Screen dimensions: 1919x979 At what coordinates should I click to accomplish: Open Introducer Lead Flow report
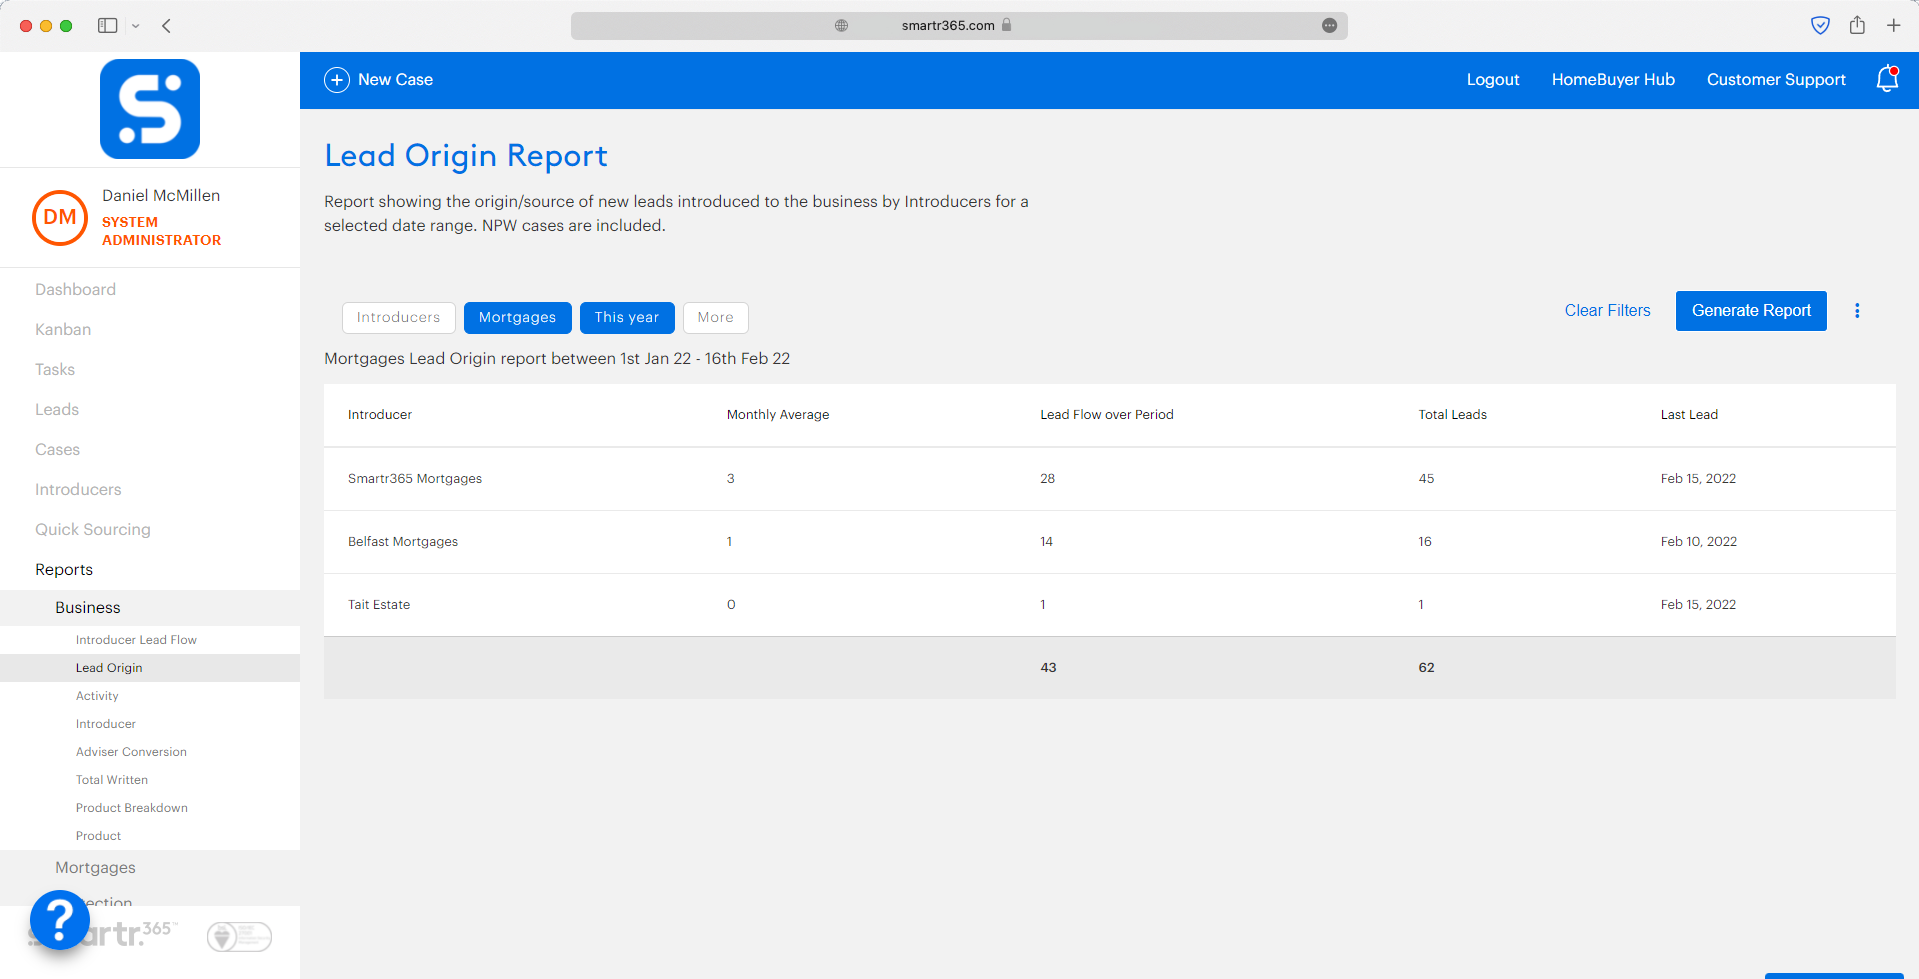click(x=136, y=640)
